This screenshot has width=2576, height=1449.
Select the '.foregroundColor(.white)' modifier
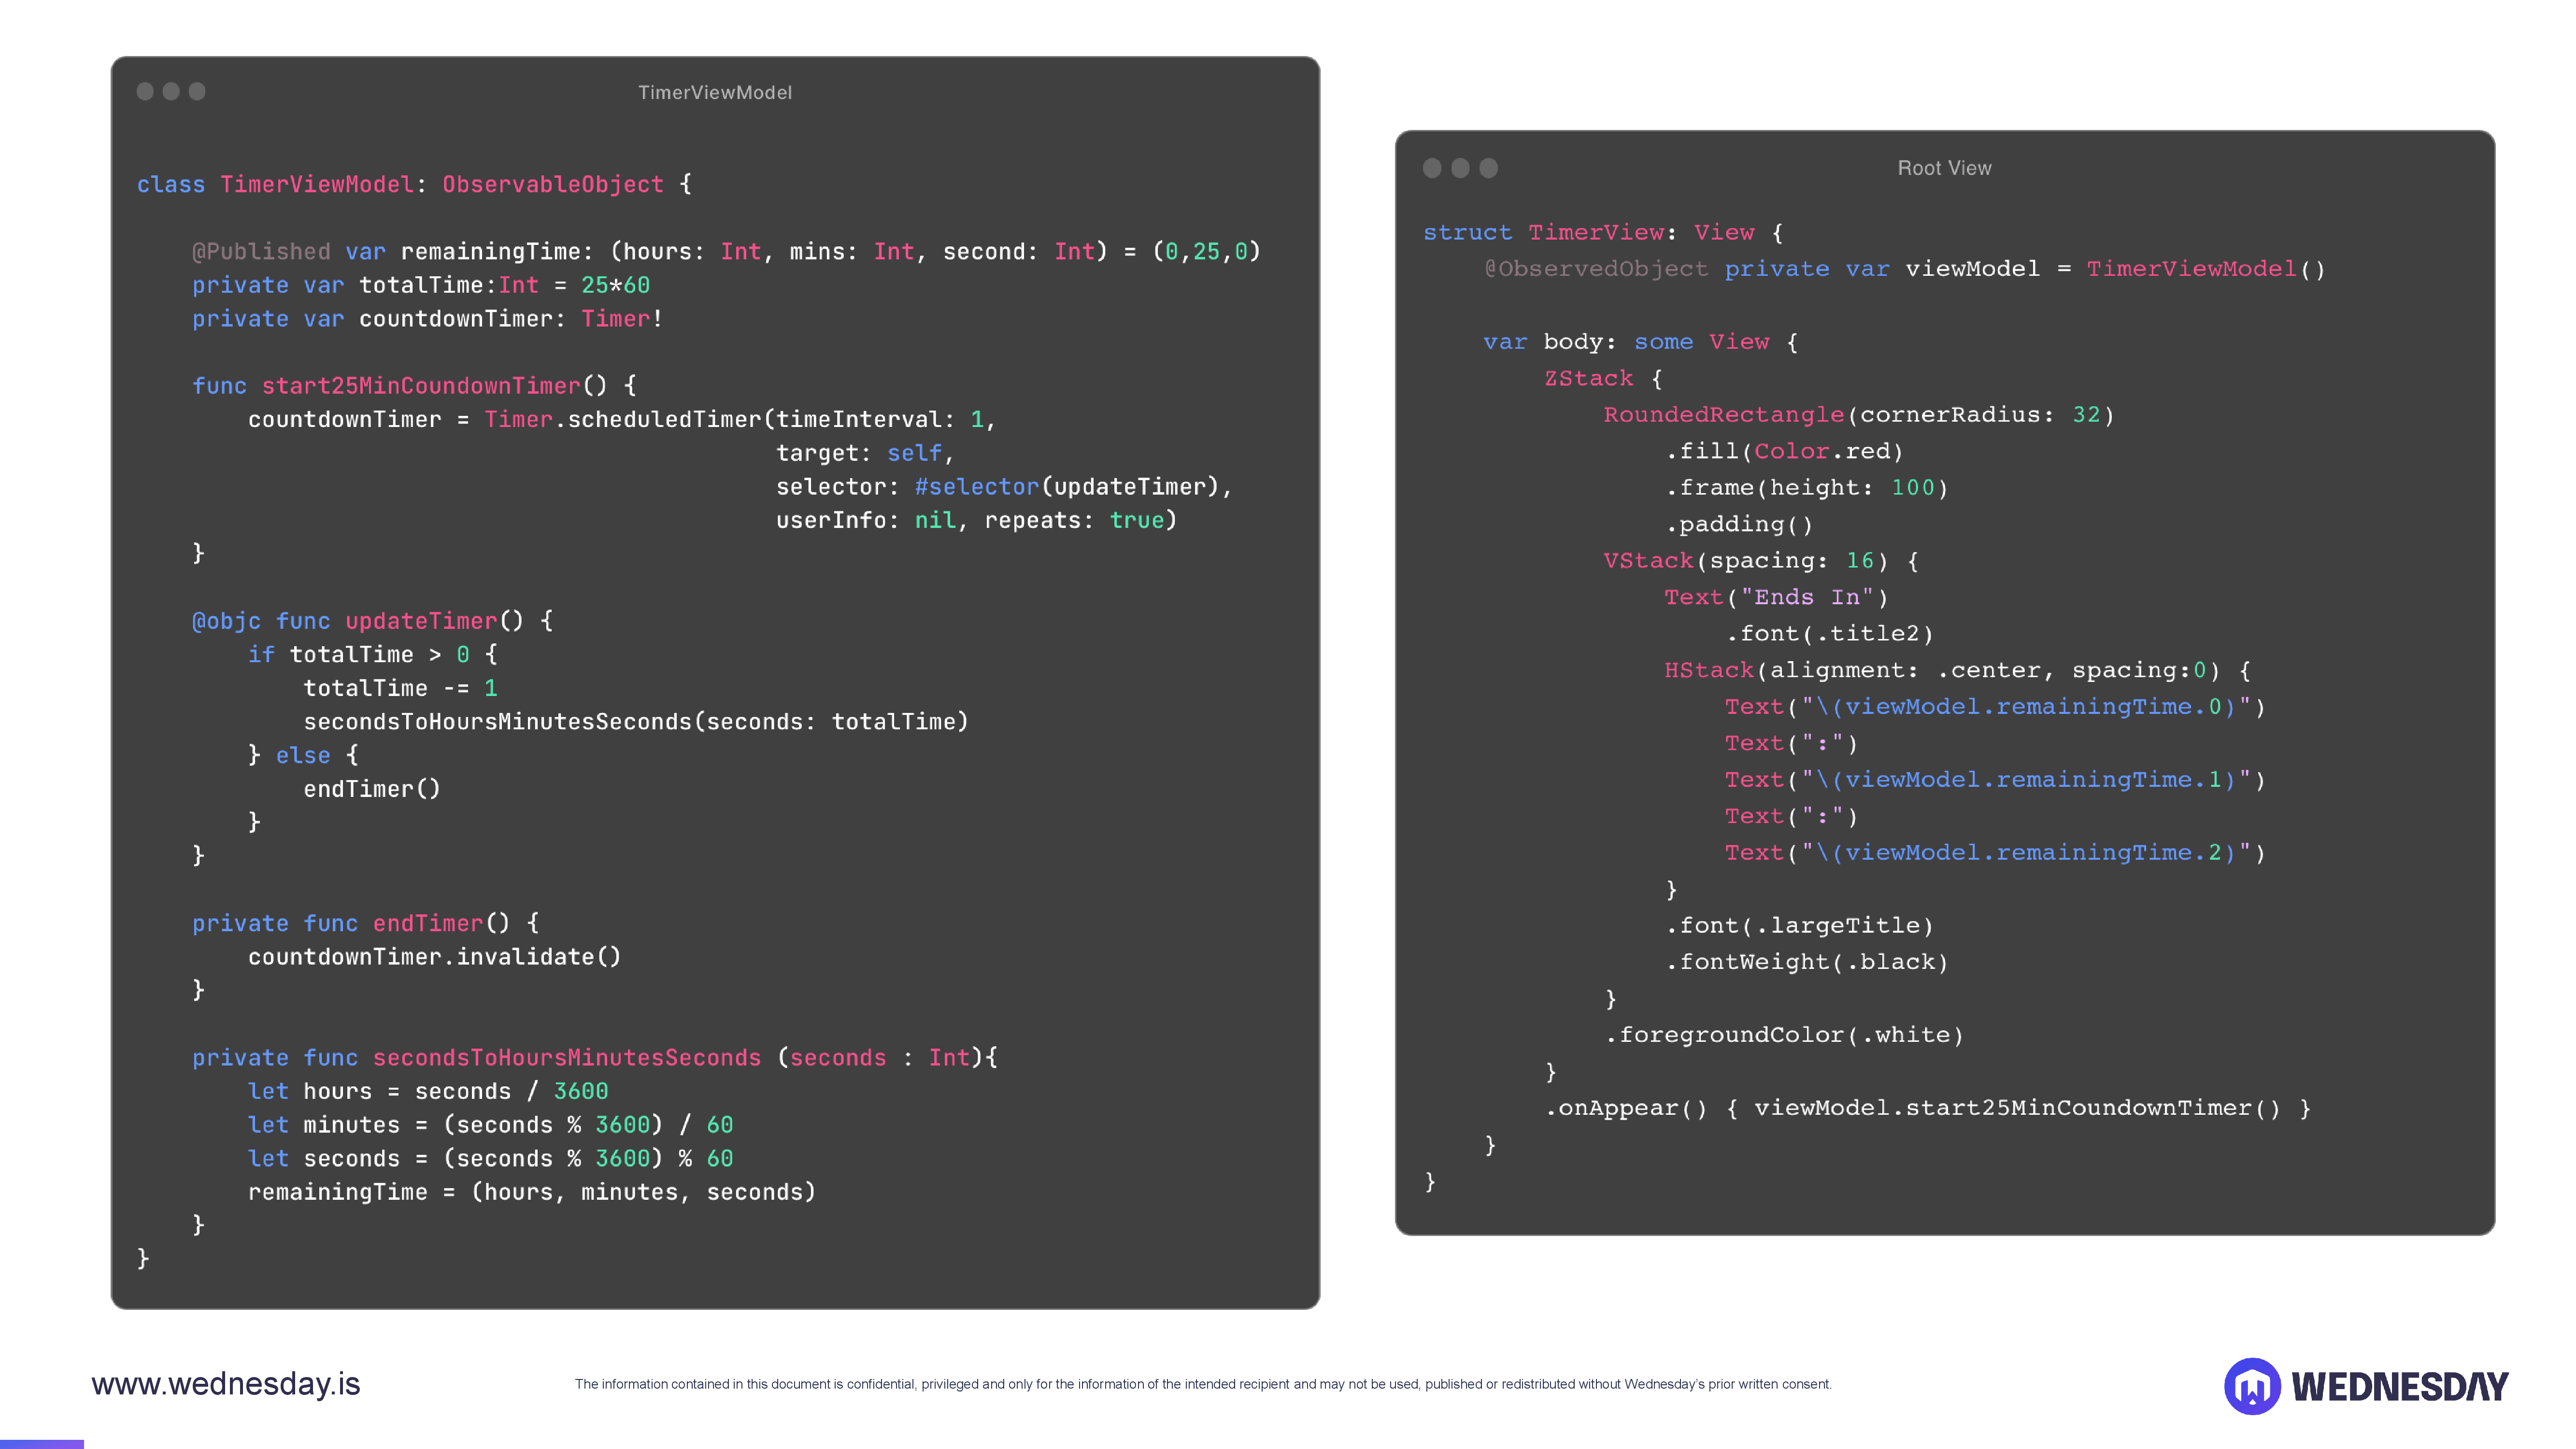(1784, 1036)
